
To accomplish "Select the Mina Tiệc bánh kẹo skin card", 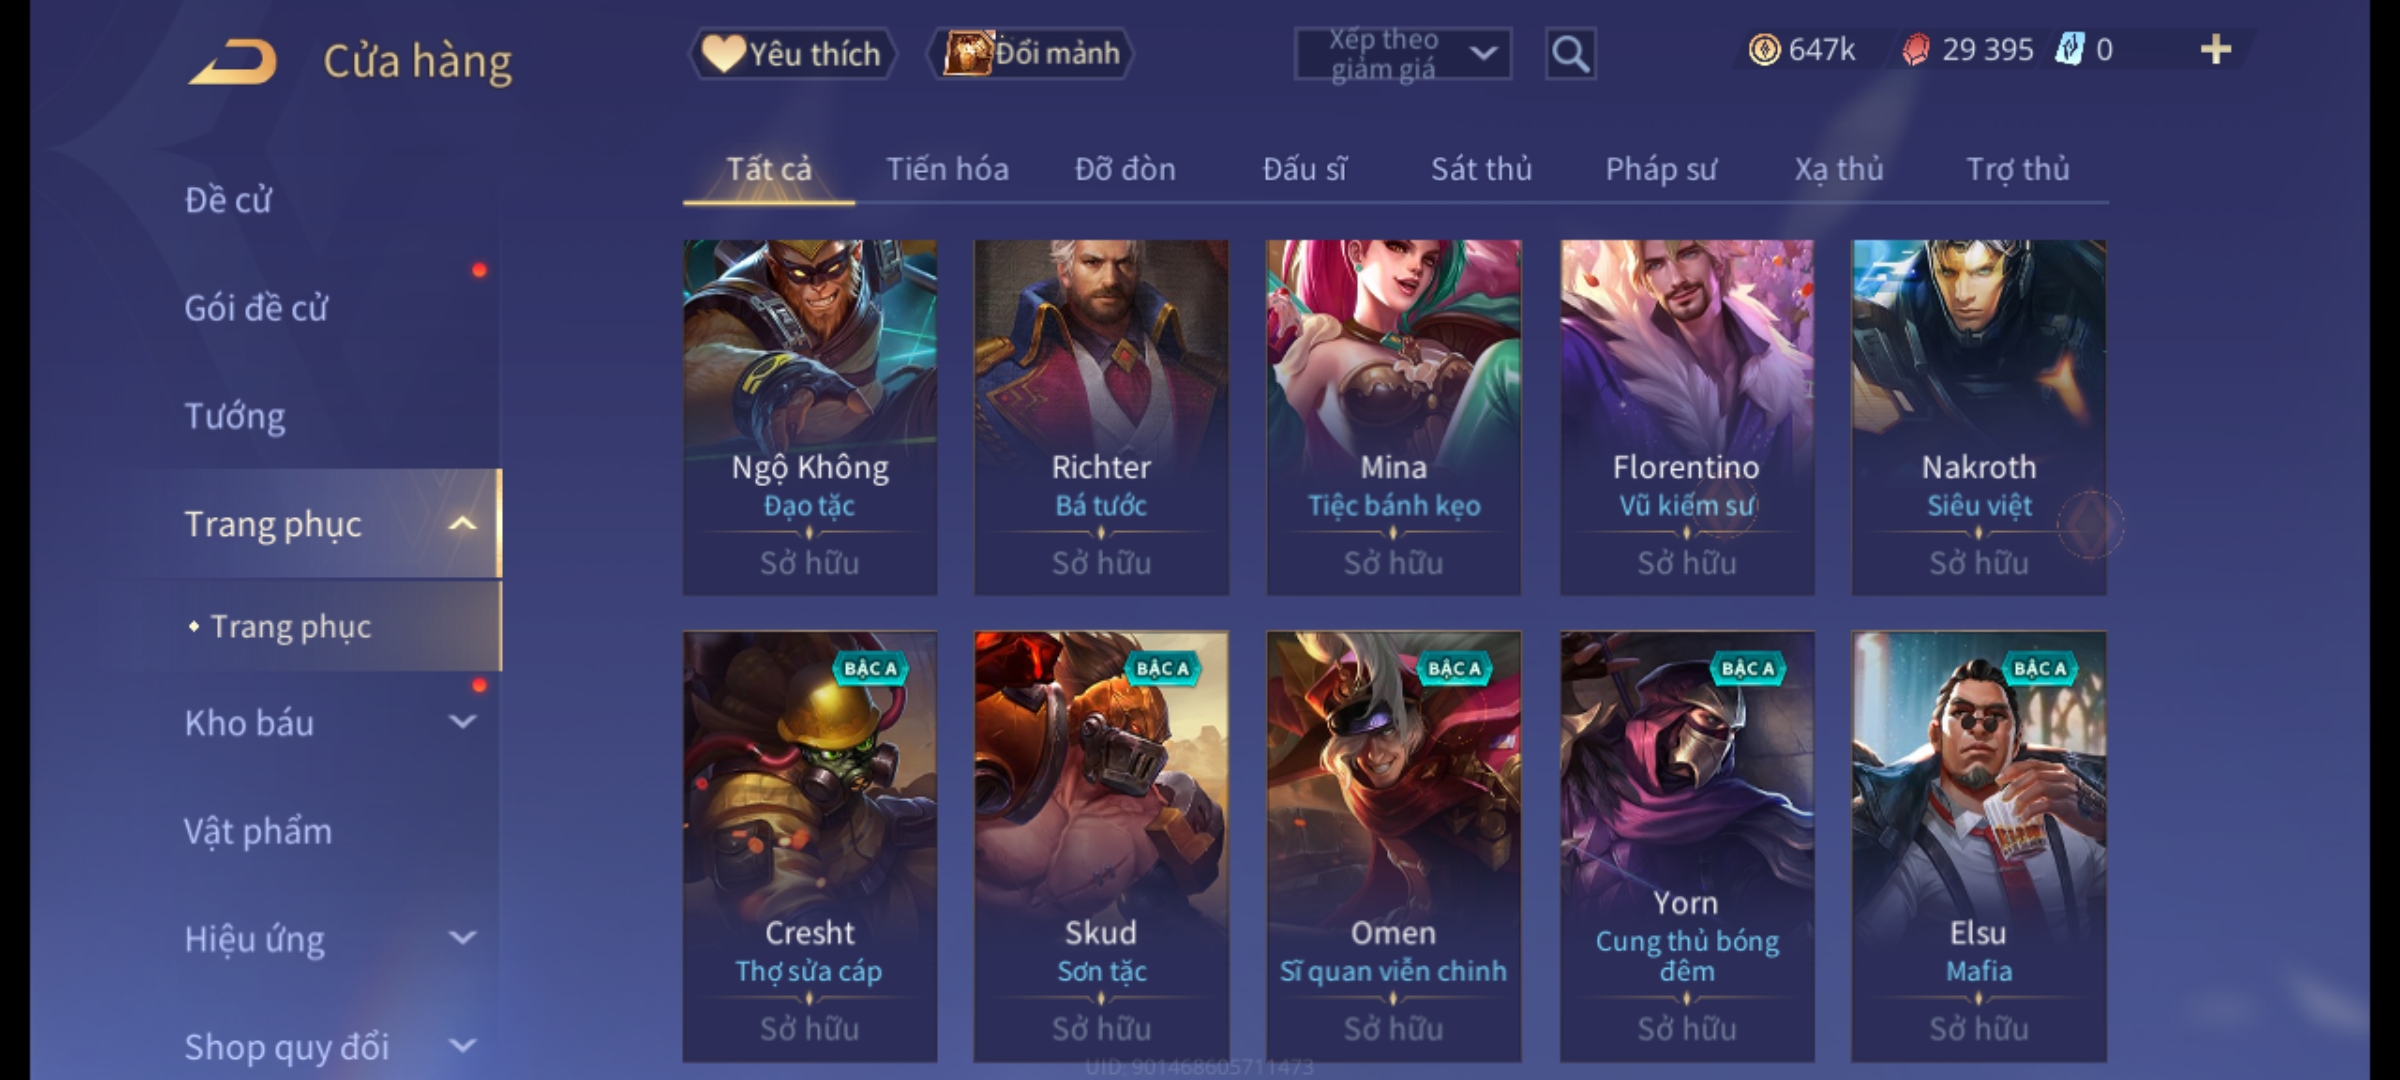I will [x=1393, y=417].
